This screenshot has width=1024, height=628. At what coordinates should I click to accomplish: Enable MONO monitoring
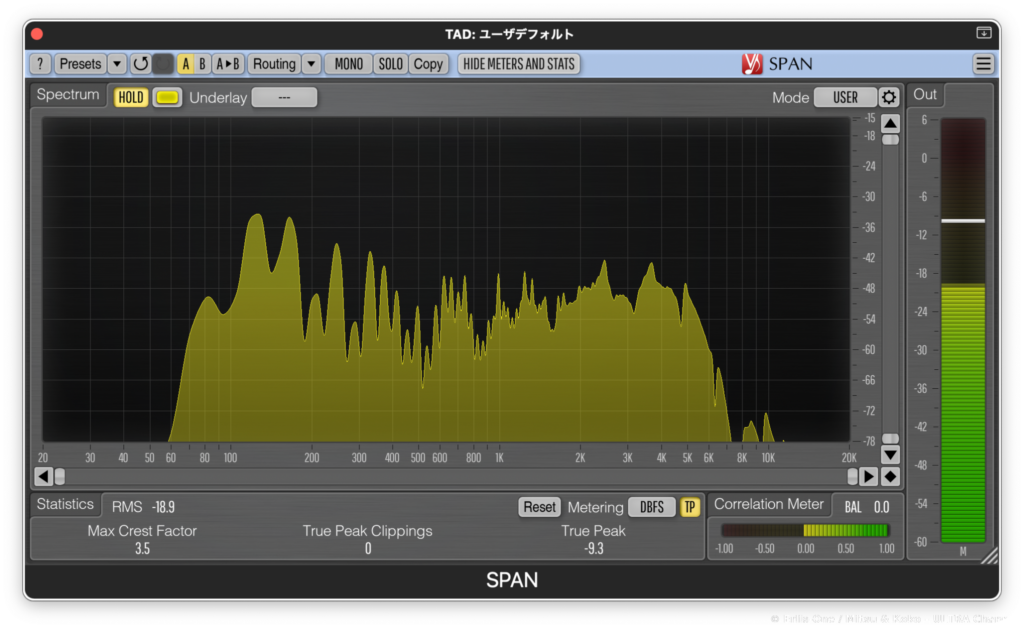pyautogui.click(x=349, y=64)
